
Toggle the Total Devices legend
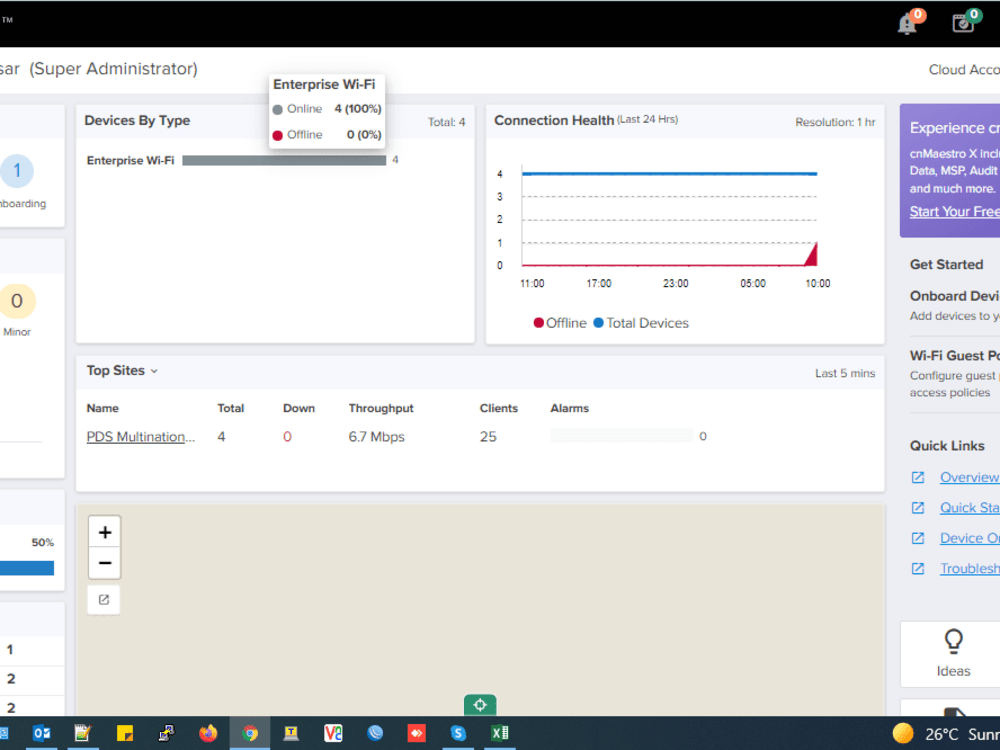click(x=645, y=323)
